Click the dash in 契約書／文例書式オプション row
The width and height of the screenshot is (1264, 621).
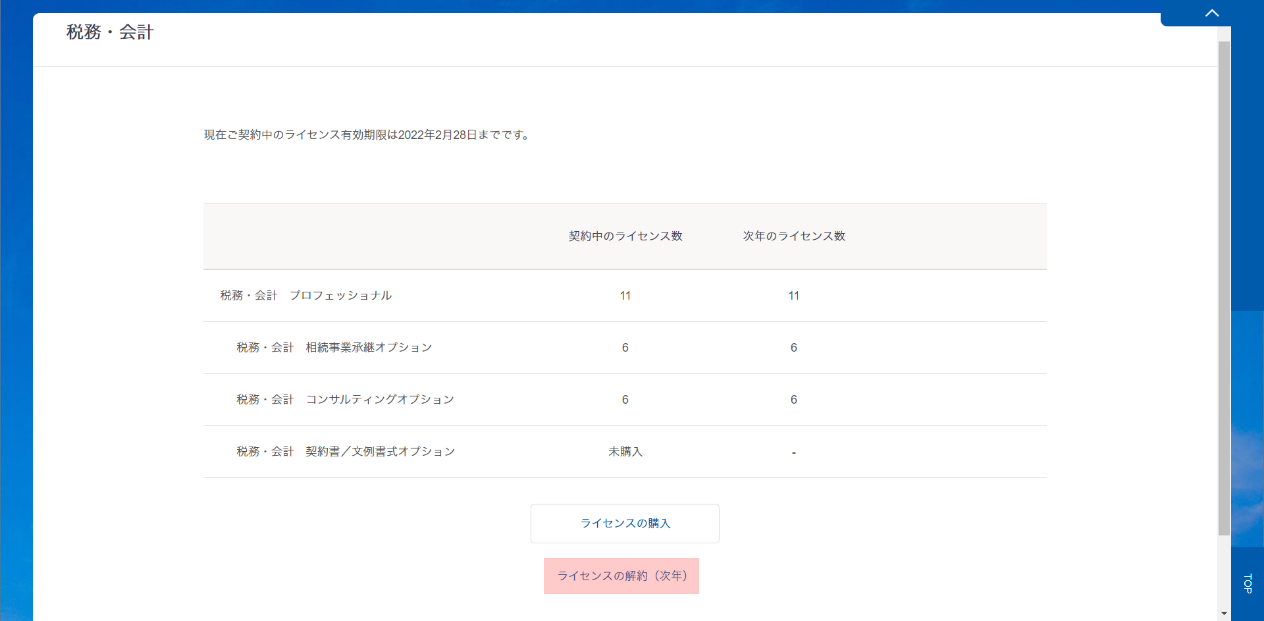(x=793, y=453)
